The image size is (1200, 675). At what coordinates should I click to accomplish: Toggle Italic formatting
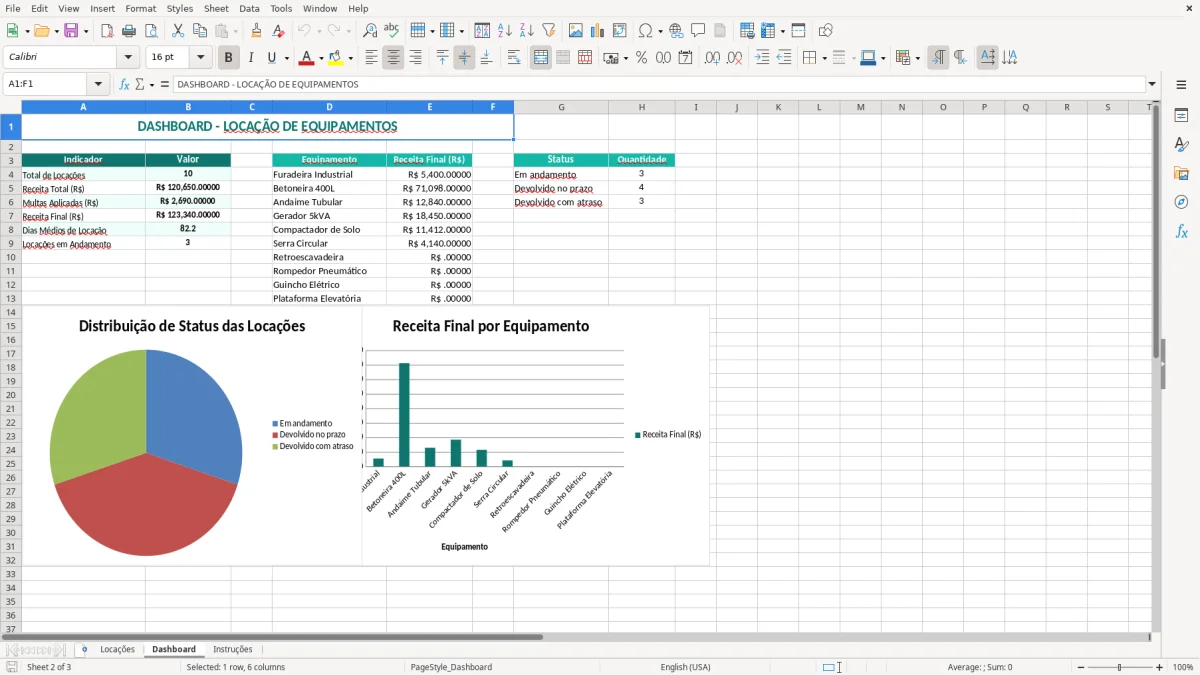pyautogui.click(x=250, y=58)
